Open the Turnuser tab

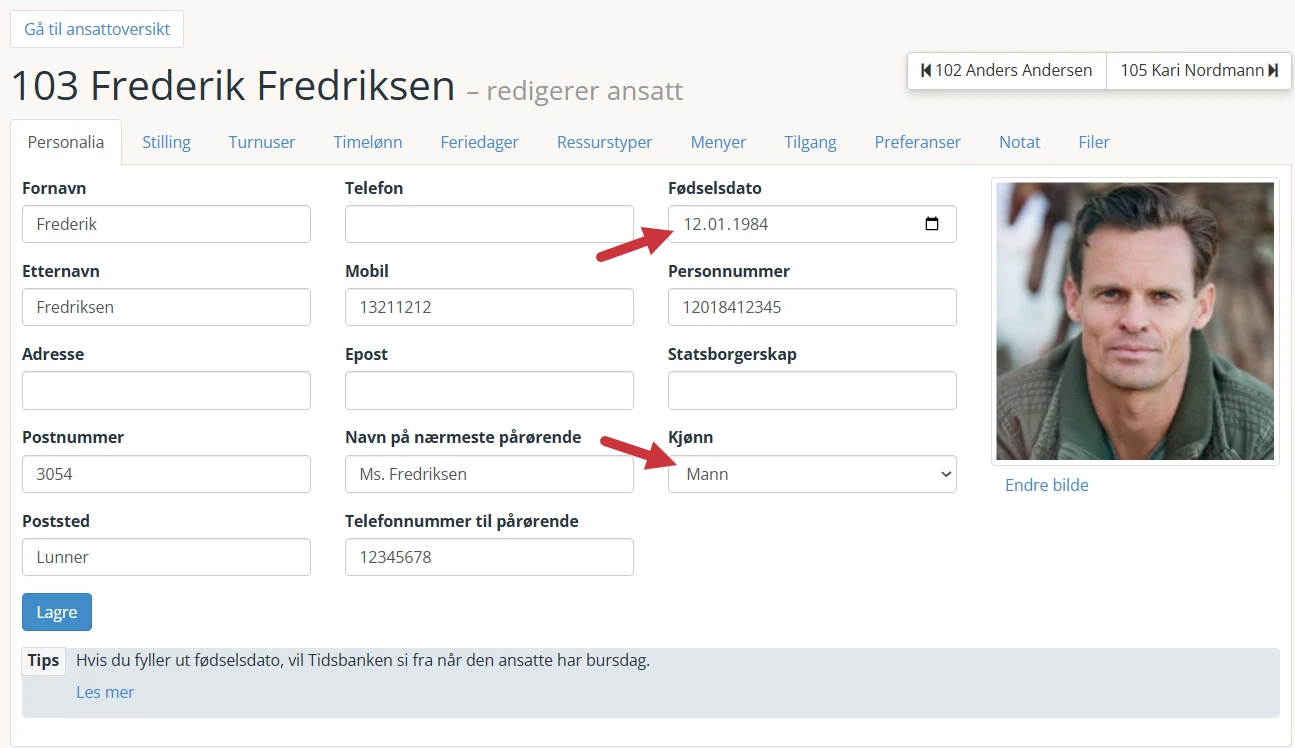coord(262,142)
